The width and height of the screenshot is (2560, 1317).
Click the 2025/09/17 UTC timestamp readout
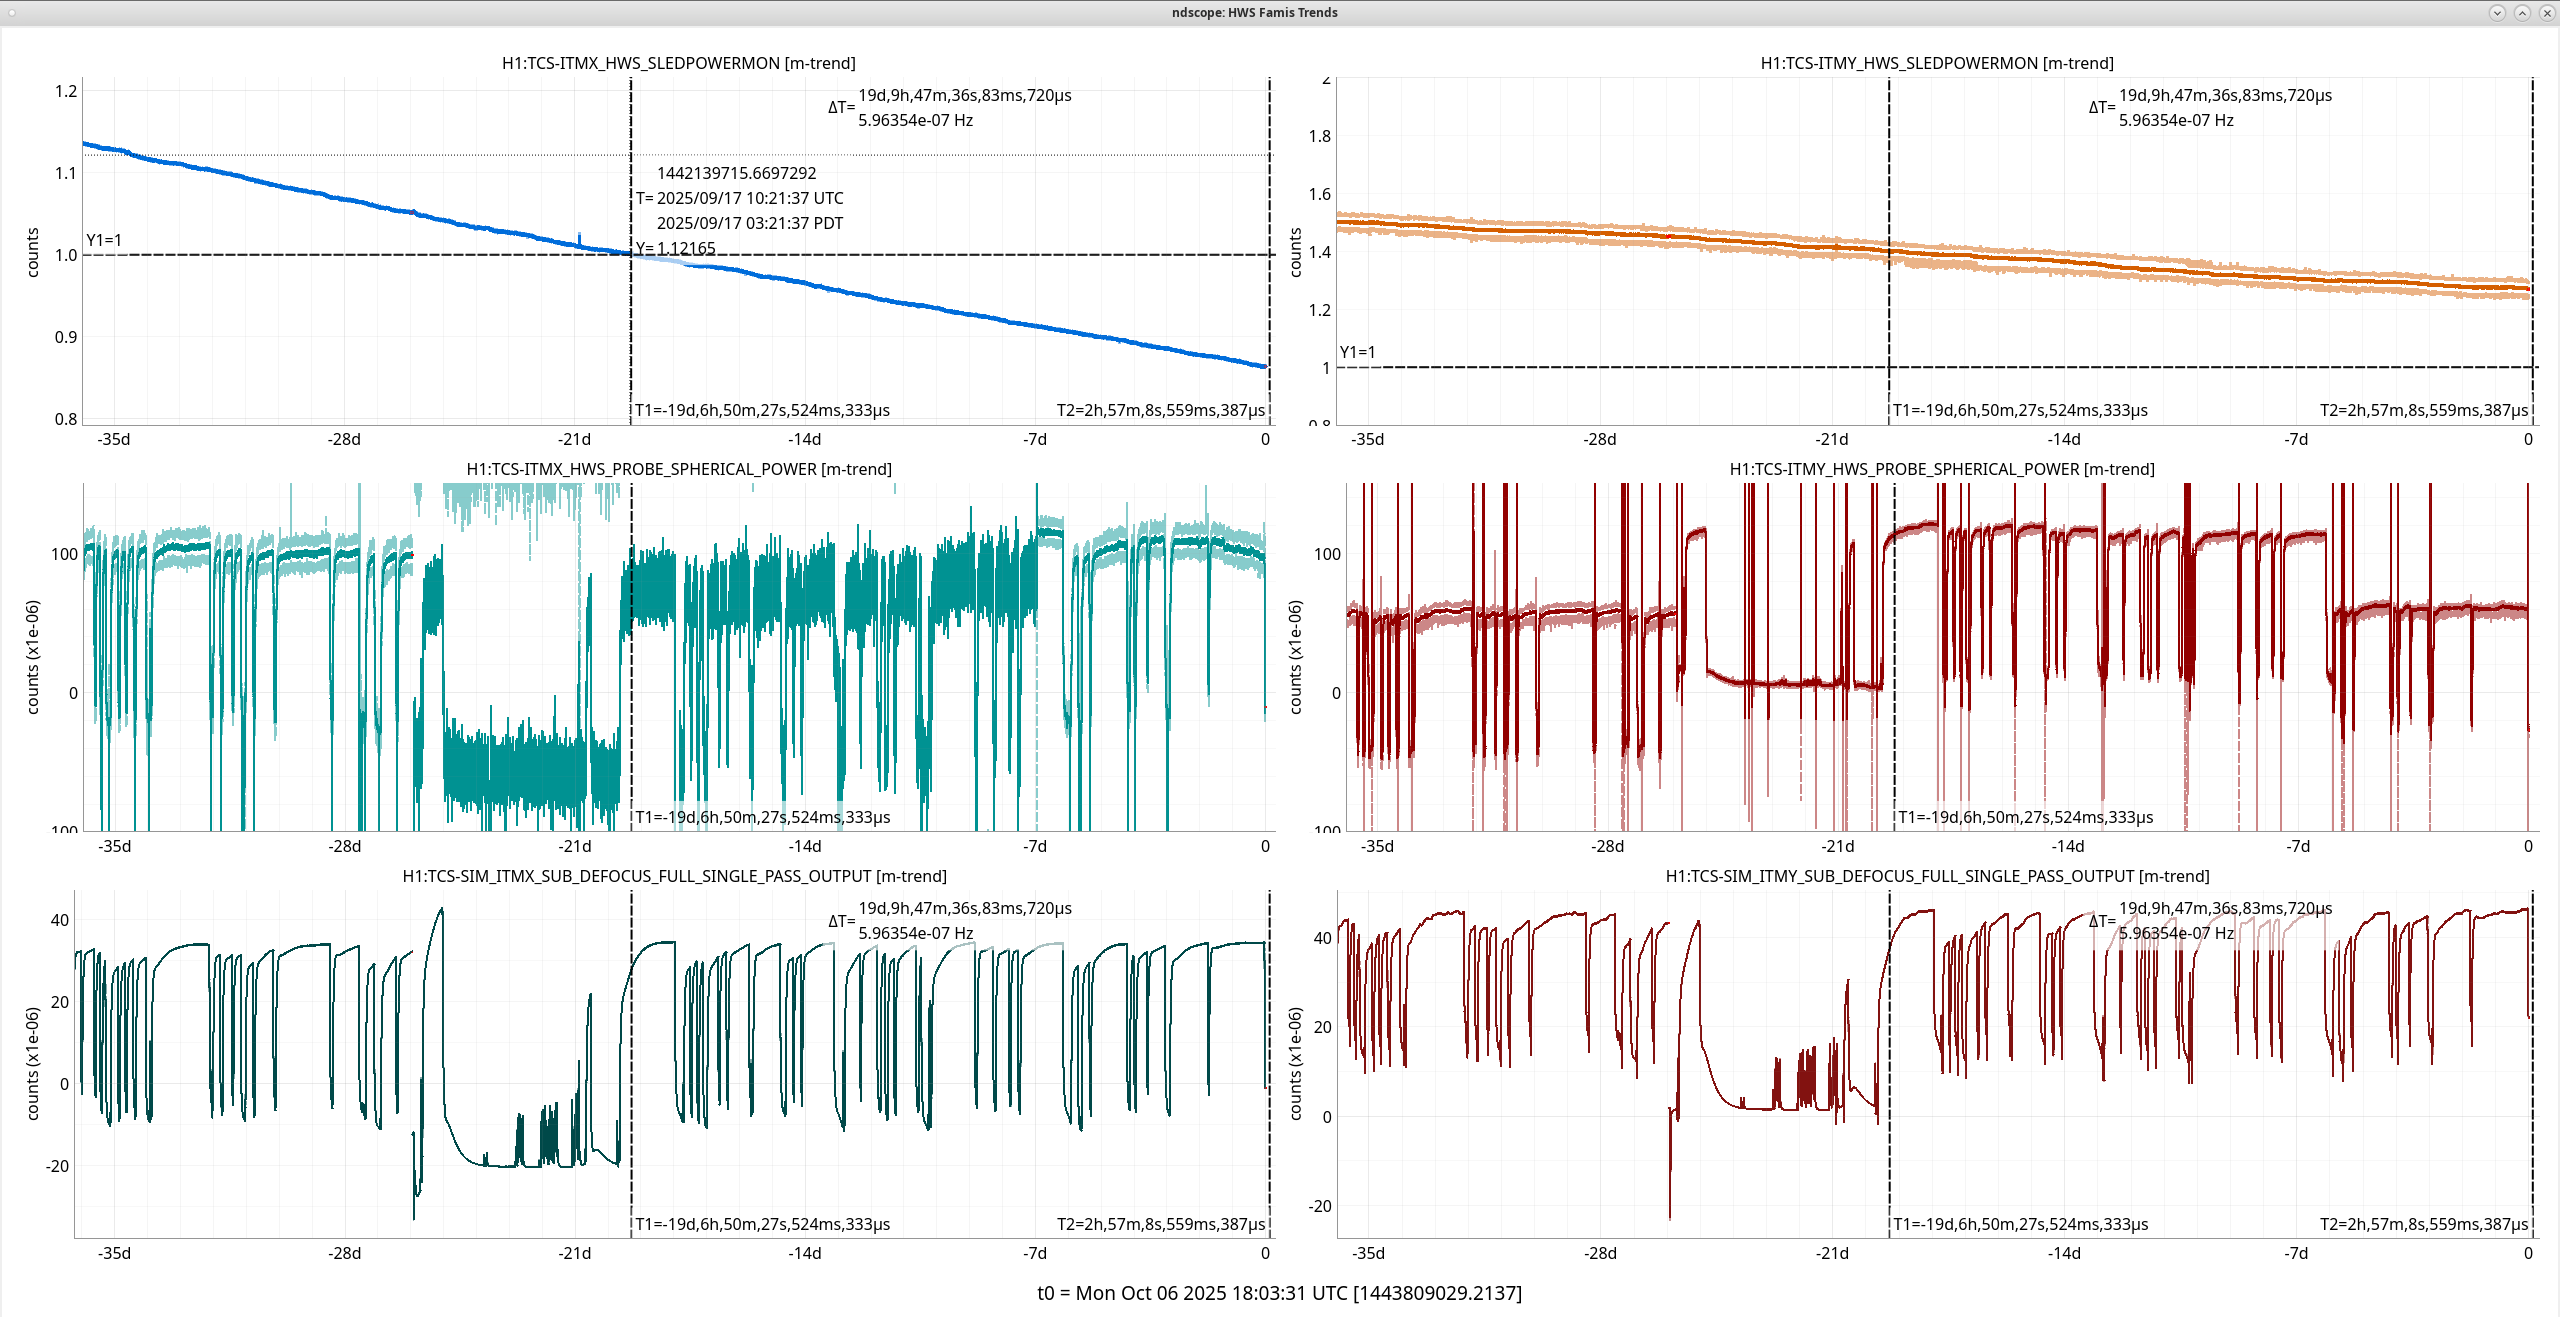(748, 198)
